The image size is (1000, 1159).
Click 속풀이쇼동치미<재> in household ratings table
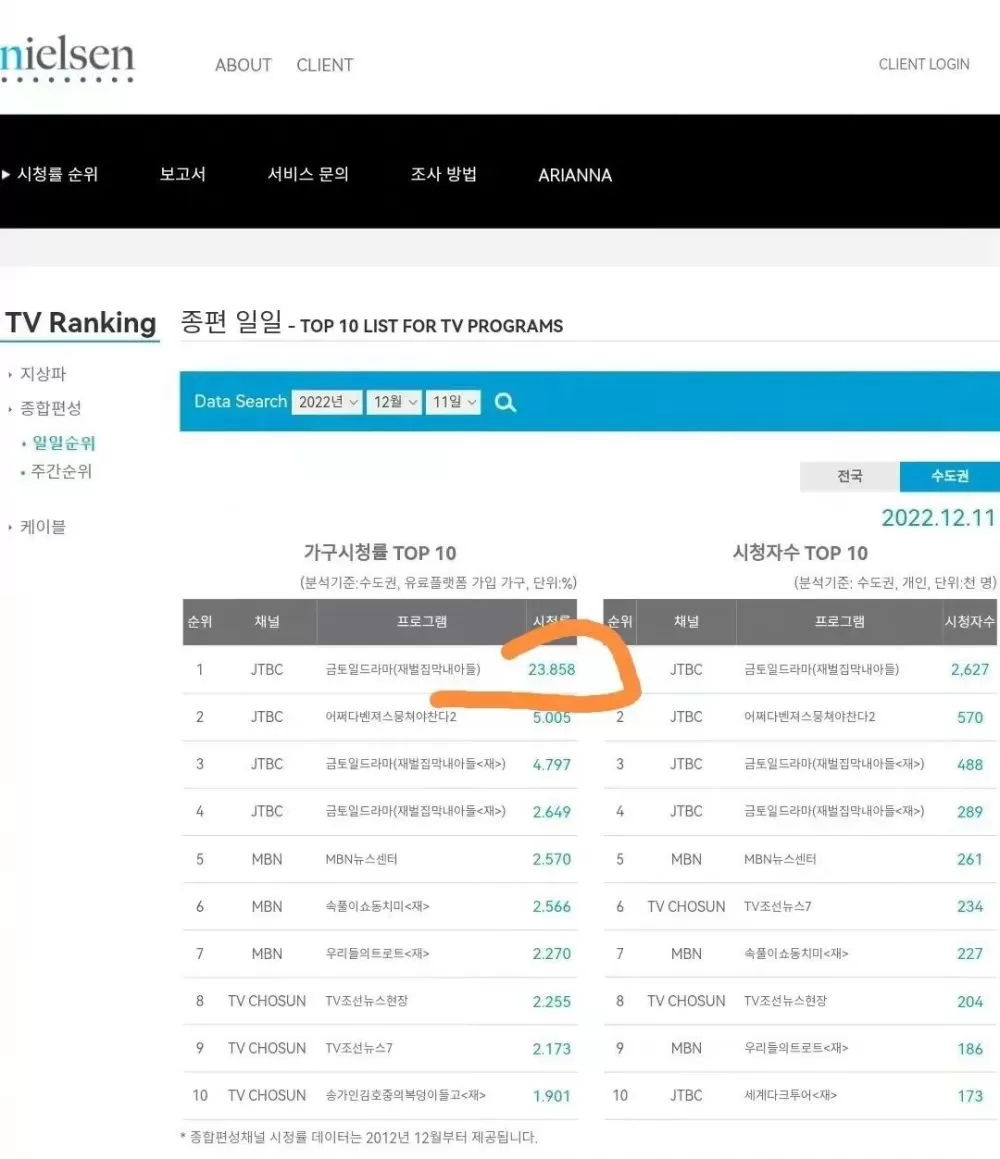pos(377,906)
